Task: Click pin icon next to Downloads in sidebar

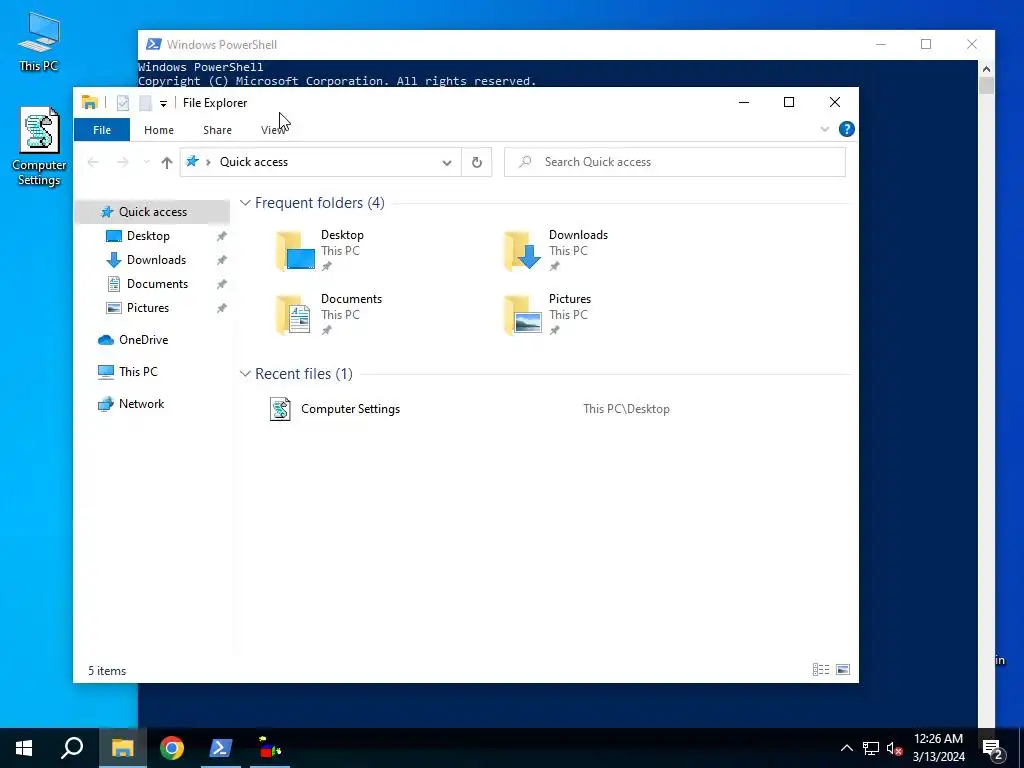Action: (x=222, y=260)
